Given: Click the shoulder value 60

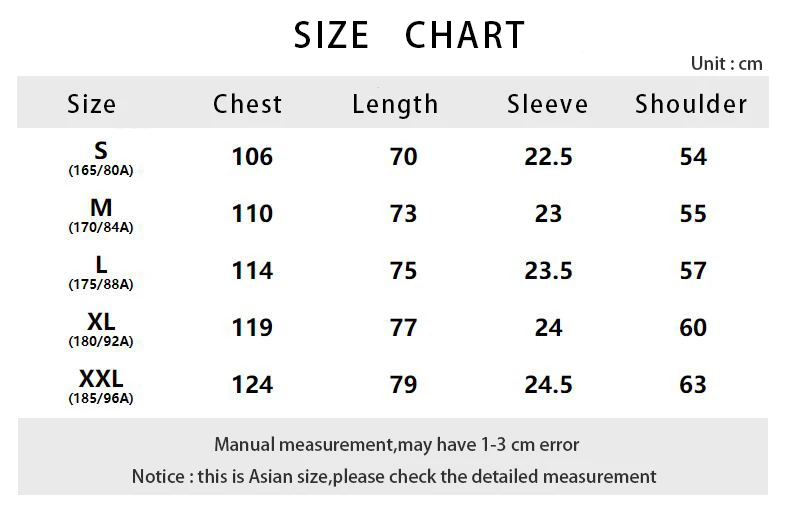Looking at the screenshot, I should coord(693,328).
